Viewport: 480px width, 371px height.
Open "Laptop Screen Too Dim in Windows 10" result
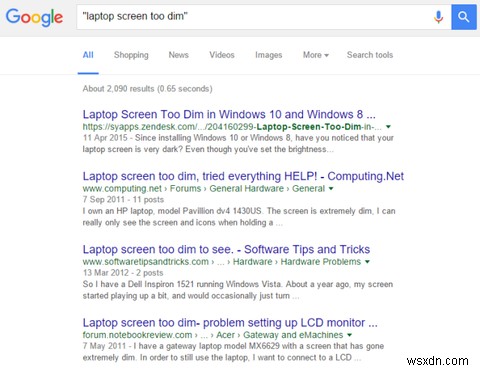coord(229,114)
